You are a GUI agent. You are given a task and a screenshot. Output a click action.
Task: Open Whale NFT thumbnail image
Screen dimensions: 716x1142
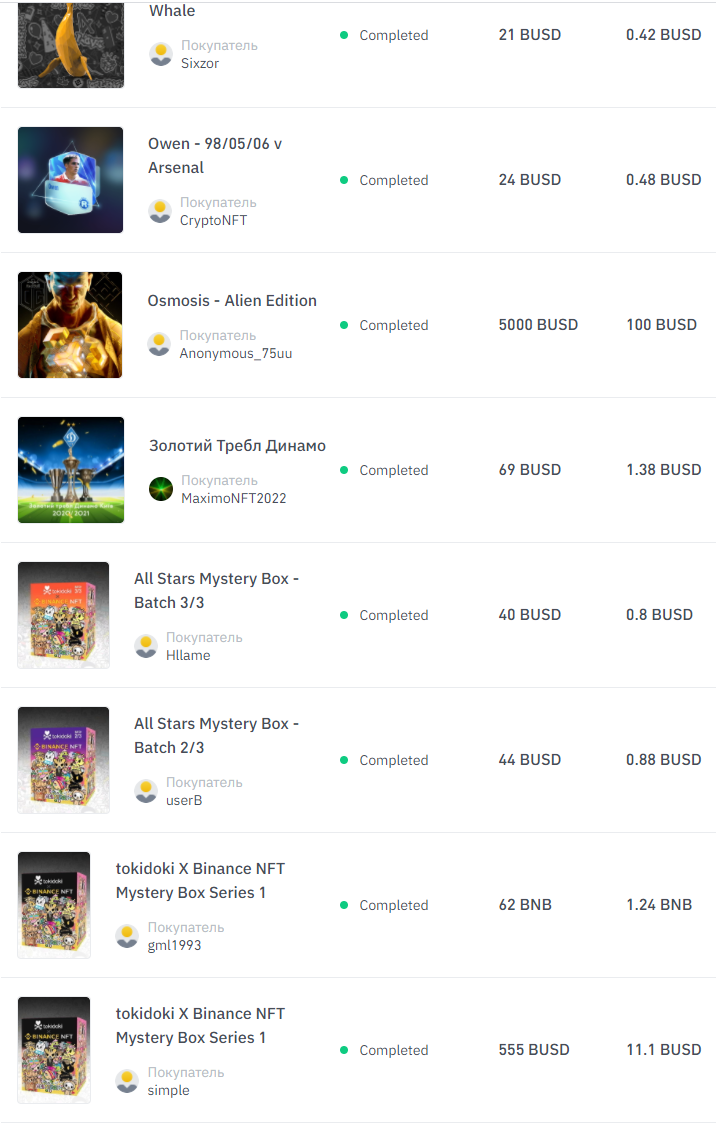pos(71,44)
